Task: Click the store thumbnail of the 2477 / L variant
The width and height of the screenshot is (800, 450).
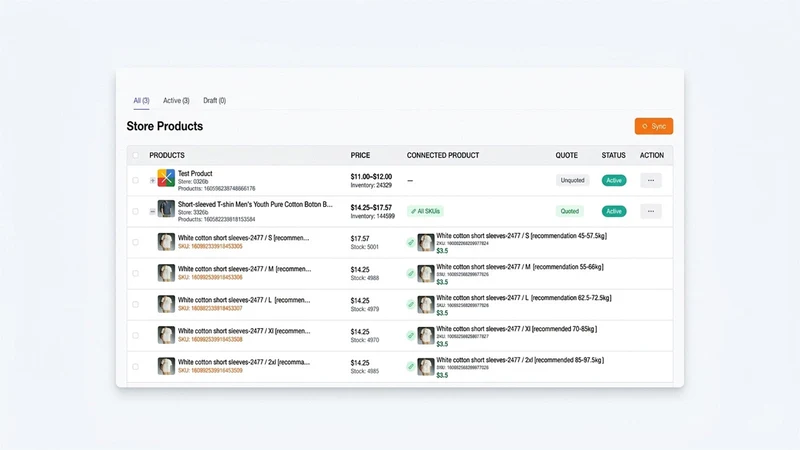Action: click(166, 304)
